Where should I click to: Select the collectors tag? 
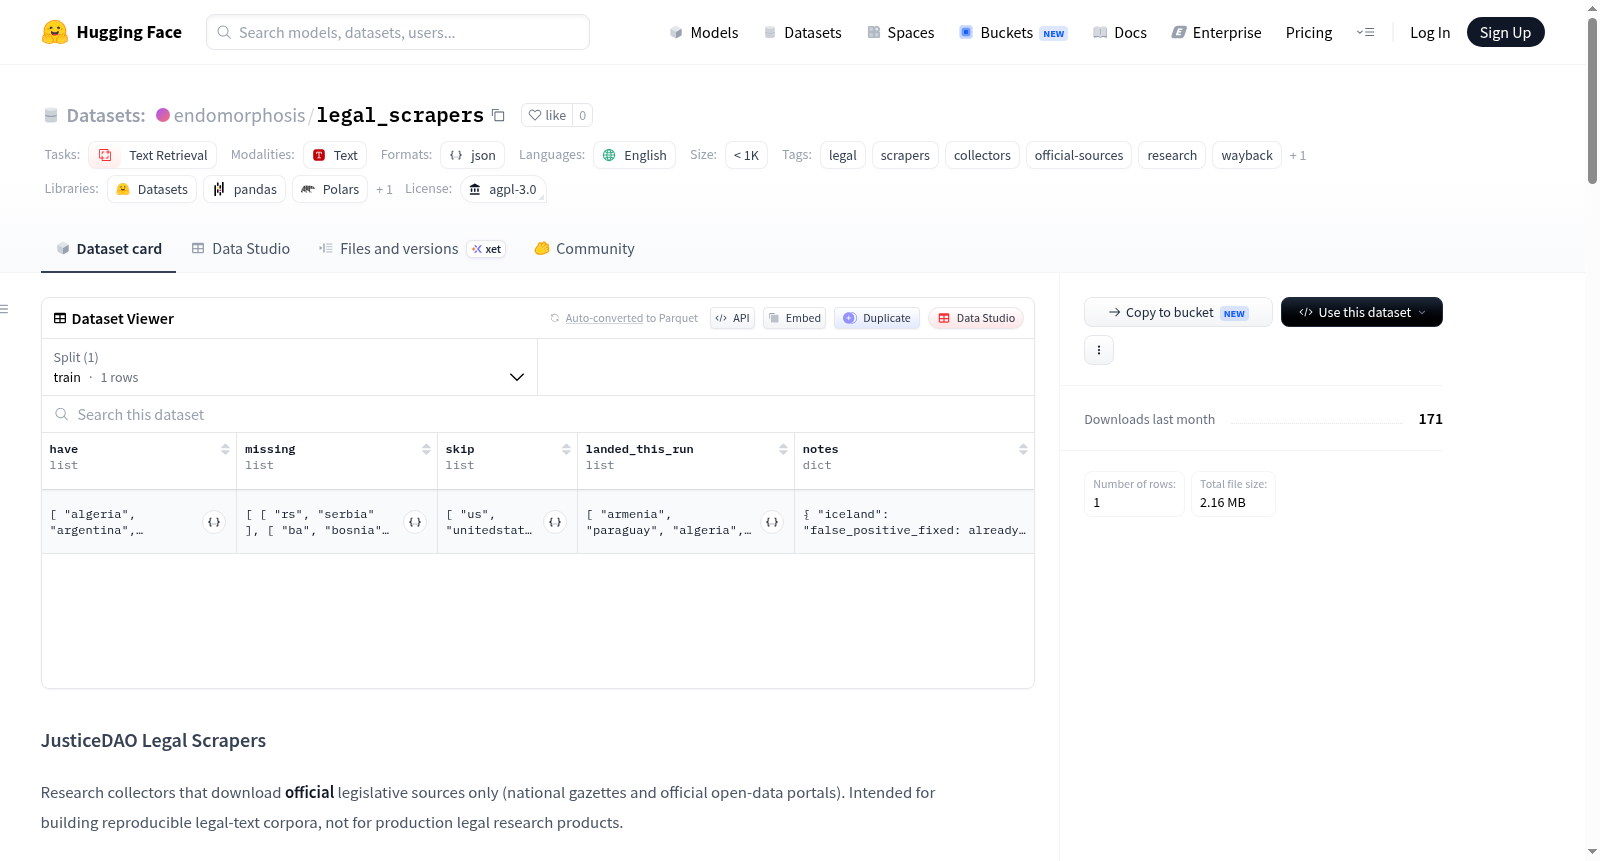pos(982,155)
